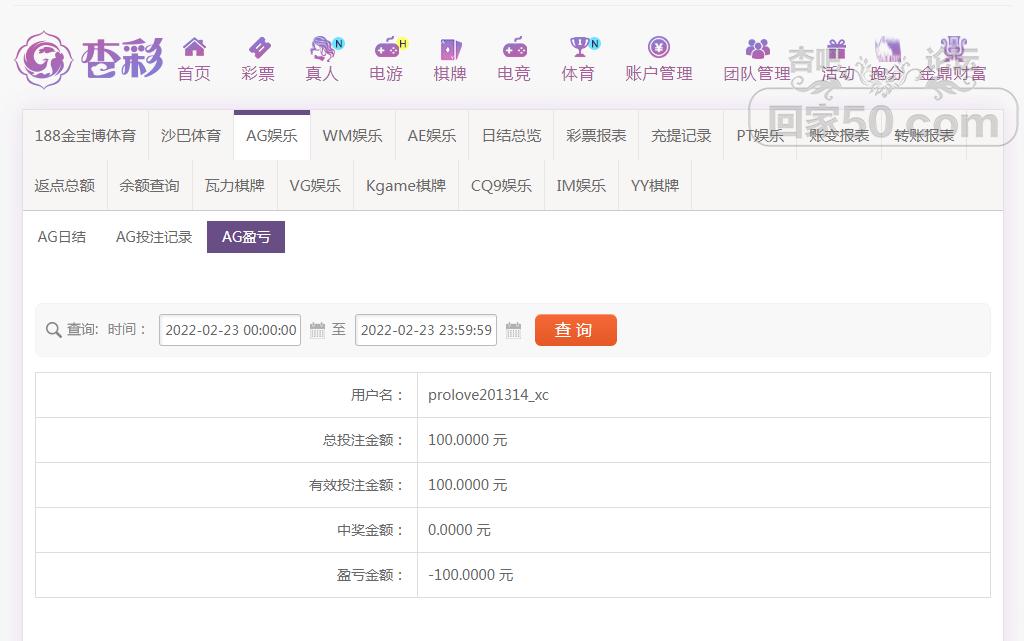Open the WM娱乐 tab

coord(352,135)
